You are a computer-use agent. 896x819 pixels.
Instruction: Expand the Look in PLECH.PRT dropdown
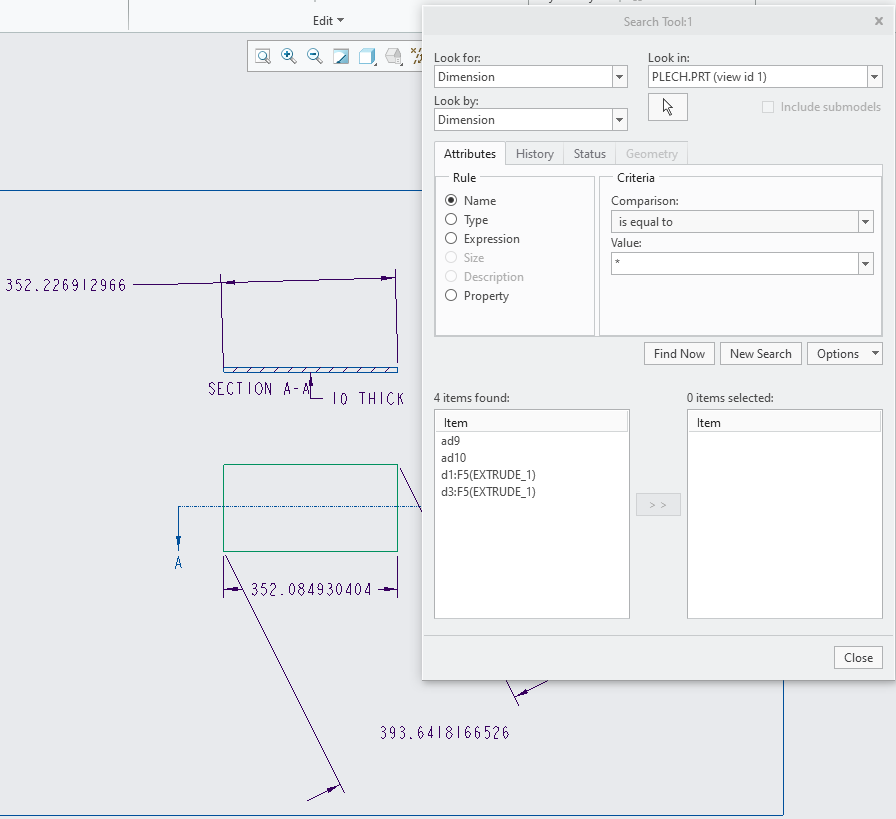(x=874, y=77)
